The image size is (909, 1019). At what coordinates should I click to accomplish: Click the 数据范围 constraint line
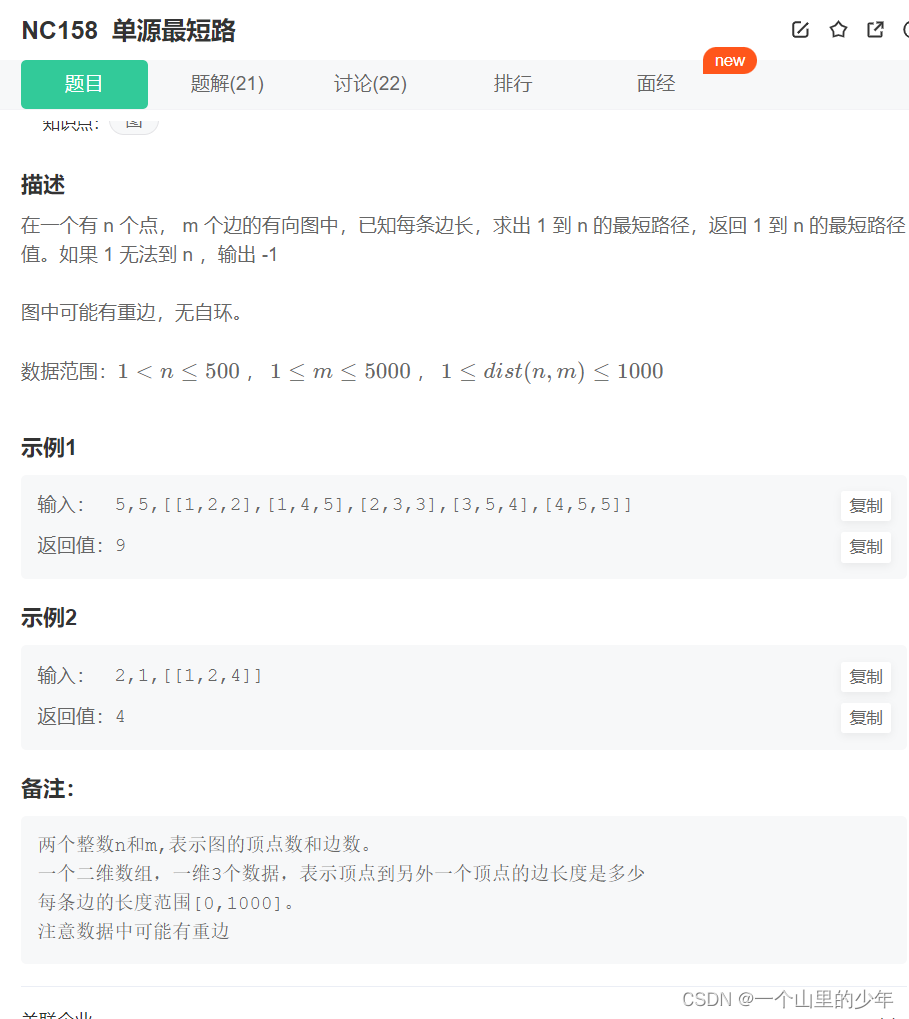pyautogui.click(x=342, y=372)
